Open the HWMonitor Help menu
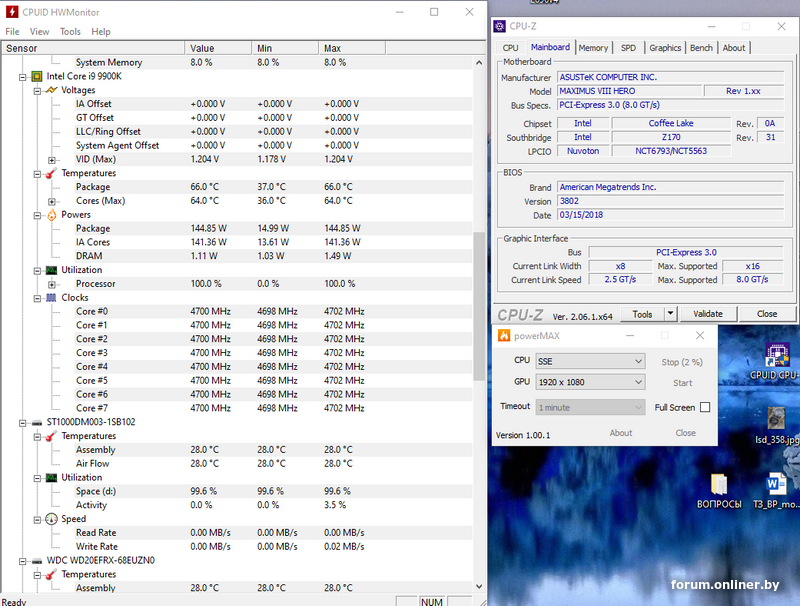800x606 pixels. pyautogui.click(x=101, y=32)
